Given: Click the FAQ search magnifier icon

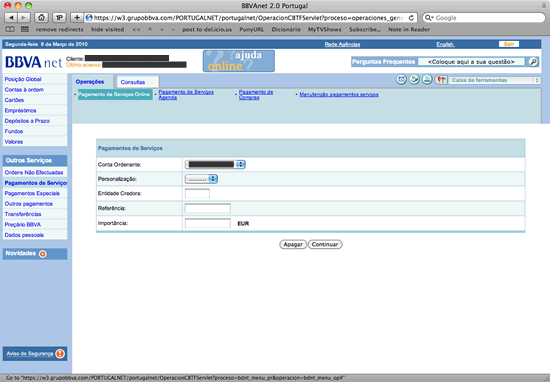Looking at the screenshot, I should (533, 62).
